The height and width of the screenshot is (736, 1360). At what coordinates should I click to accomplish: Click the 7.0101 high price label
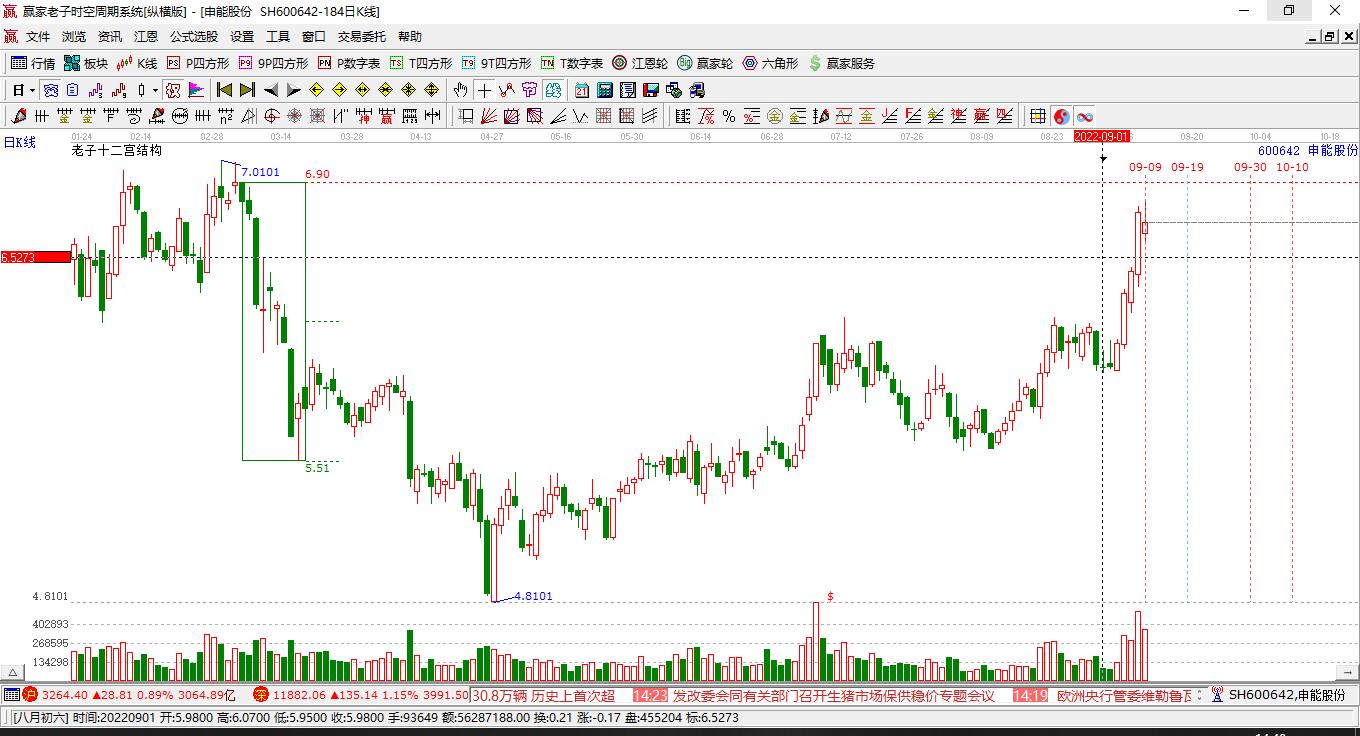click(260, 172)
